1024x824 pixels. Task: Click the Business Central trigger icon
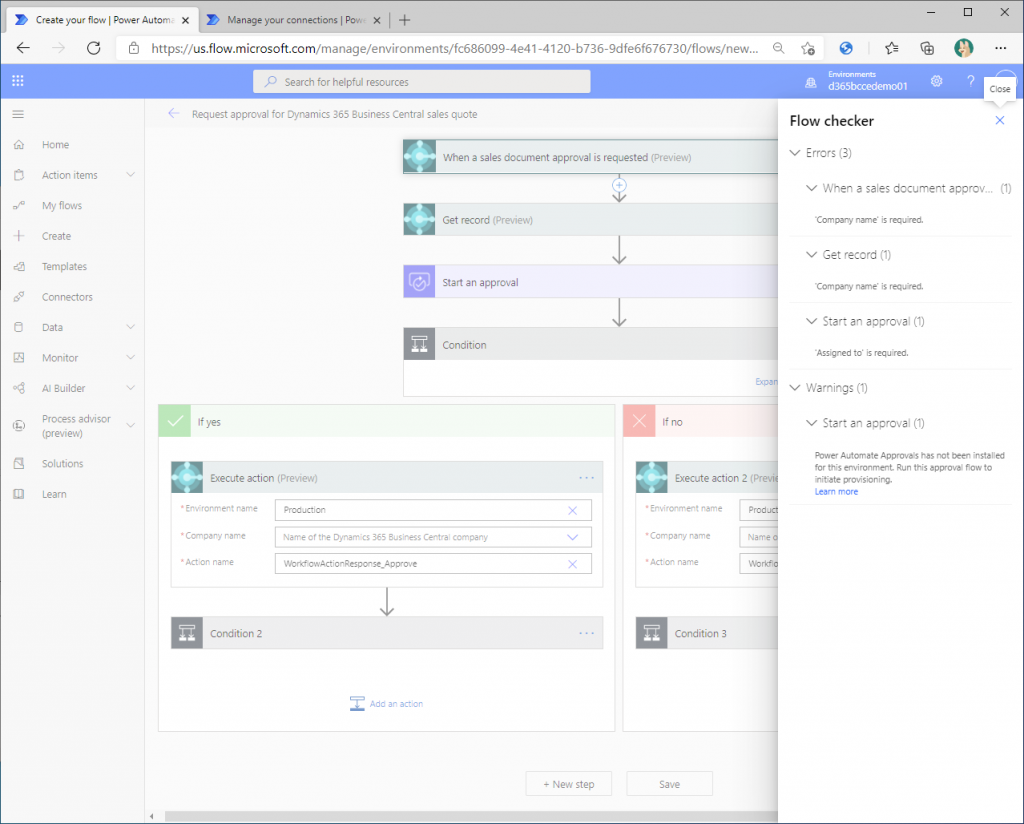pos(419,157)
